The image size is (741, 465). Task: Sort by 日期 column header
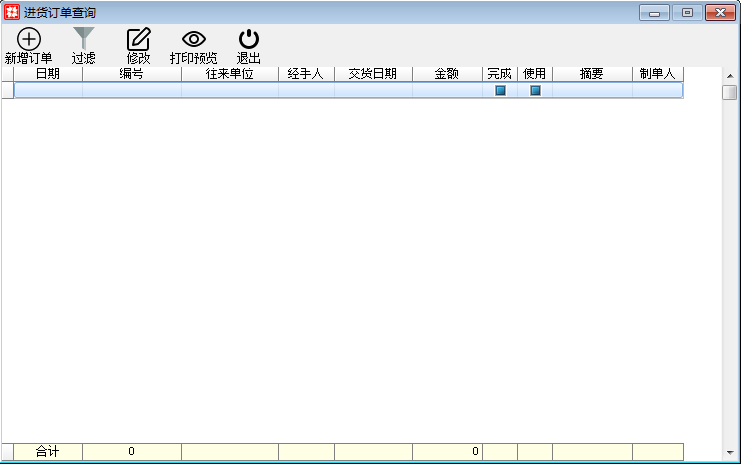[48, 74]
